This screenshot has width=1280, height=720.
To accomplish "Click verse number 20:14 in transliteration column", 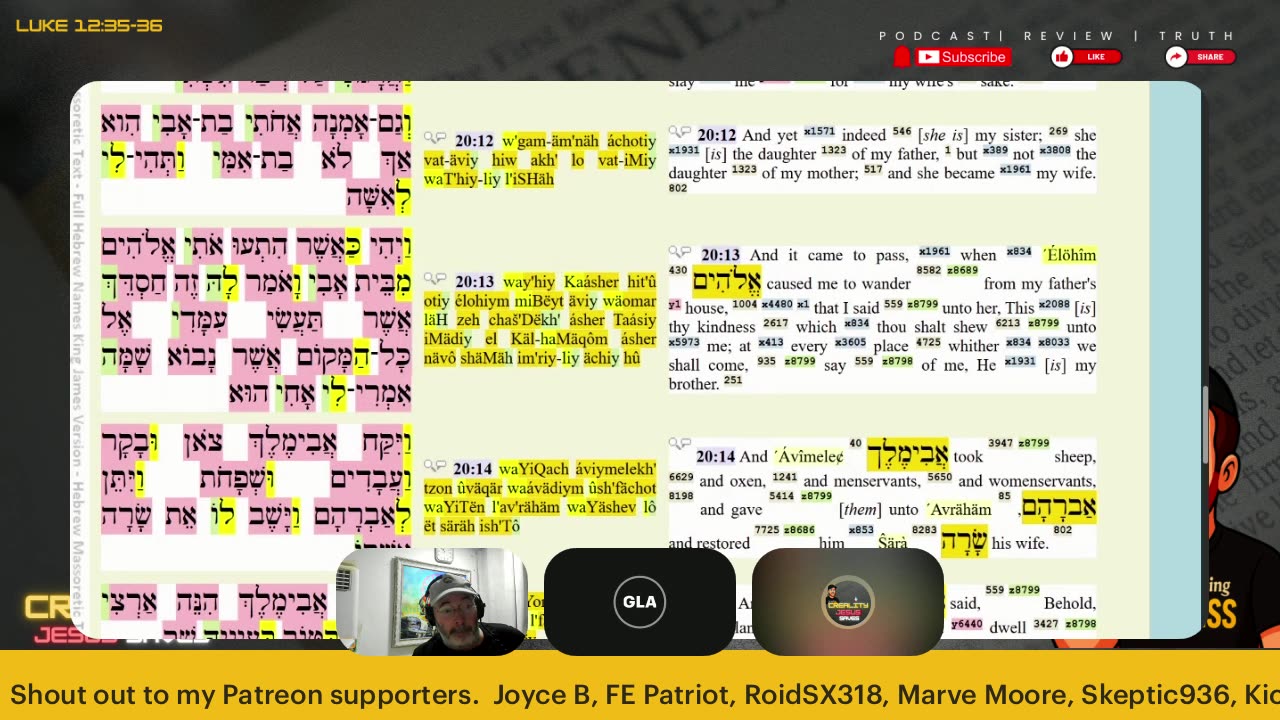I will coord(473,469).
